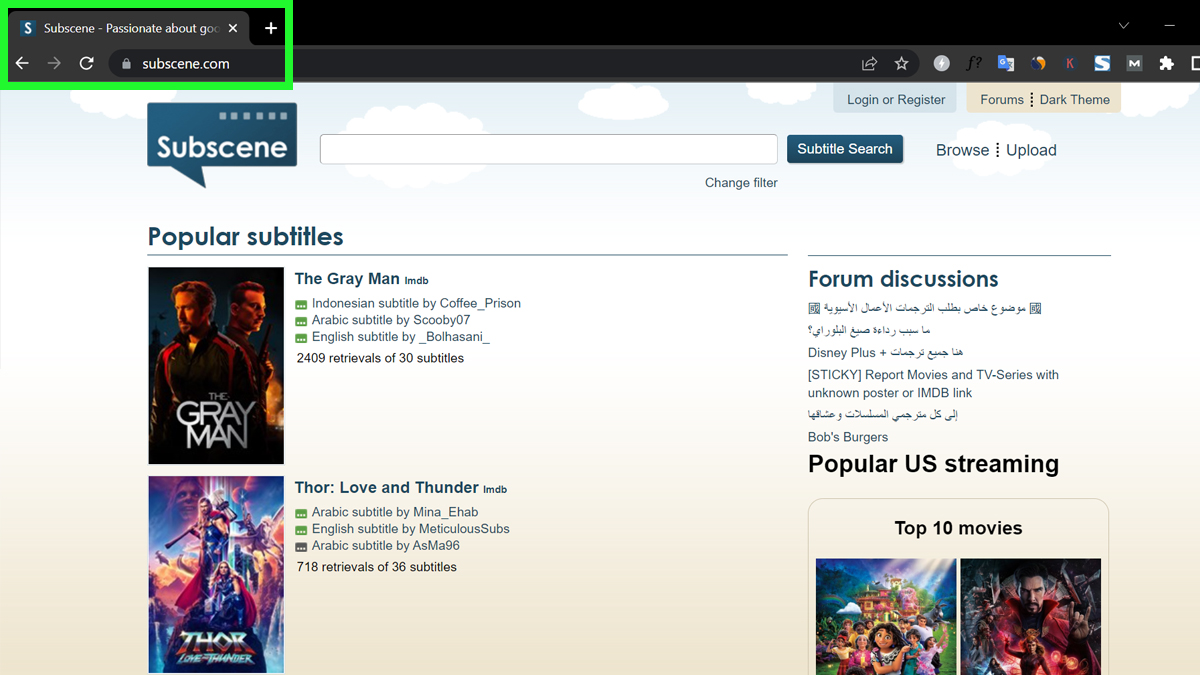Open Arabic subtitle by Scooby07
The image size is (1200, 675).
click(391, 320)
